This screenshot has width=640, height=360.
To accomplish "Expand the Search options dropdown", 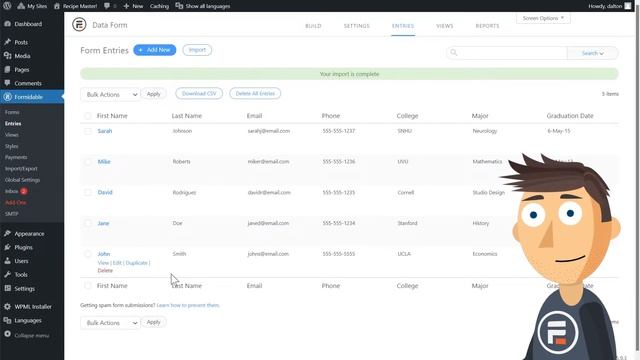I will [592, 53].
